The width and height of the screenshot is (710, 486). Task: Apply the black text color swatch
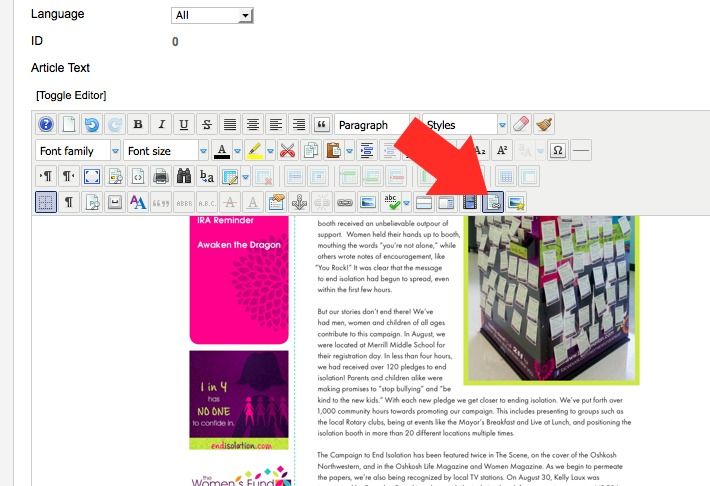[222, 150]
